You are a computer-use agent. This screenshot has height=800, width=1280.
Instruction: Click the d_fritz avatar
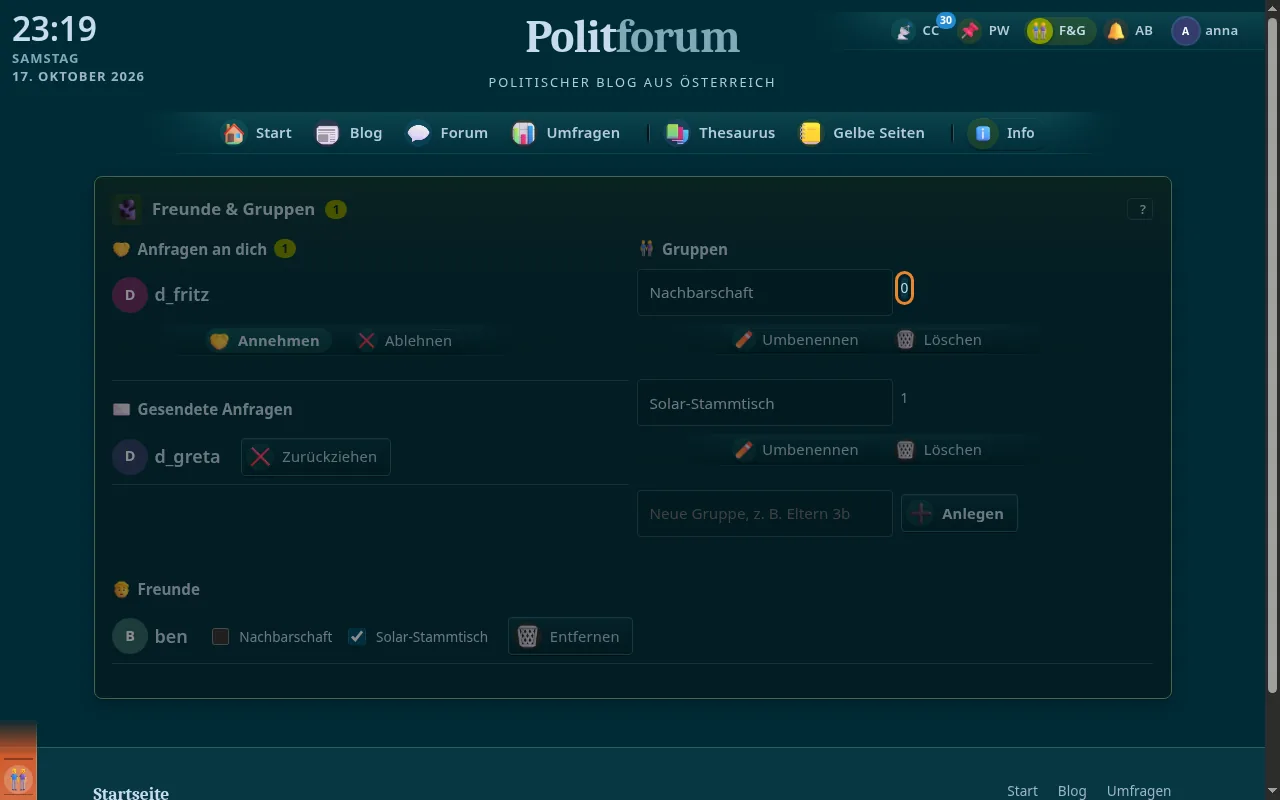tap(130, 295)
